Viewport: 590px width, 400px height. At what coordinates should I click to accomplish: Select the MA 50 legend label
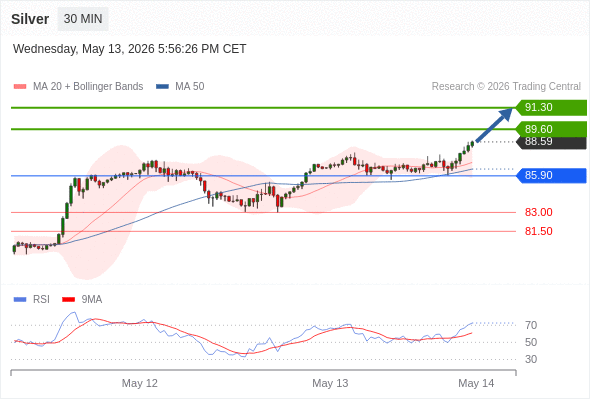click(190, 87)
